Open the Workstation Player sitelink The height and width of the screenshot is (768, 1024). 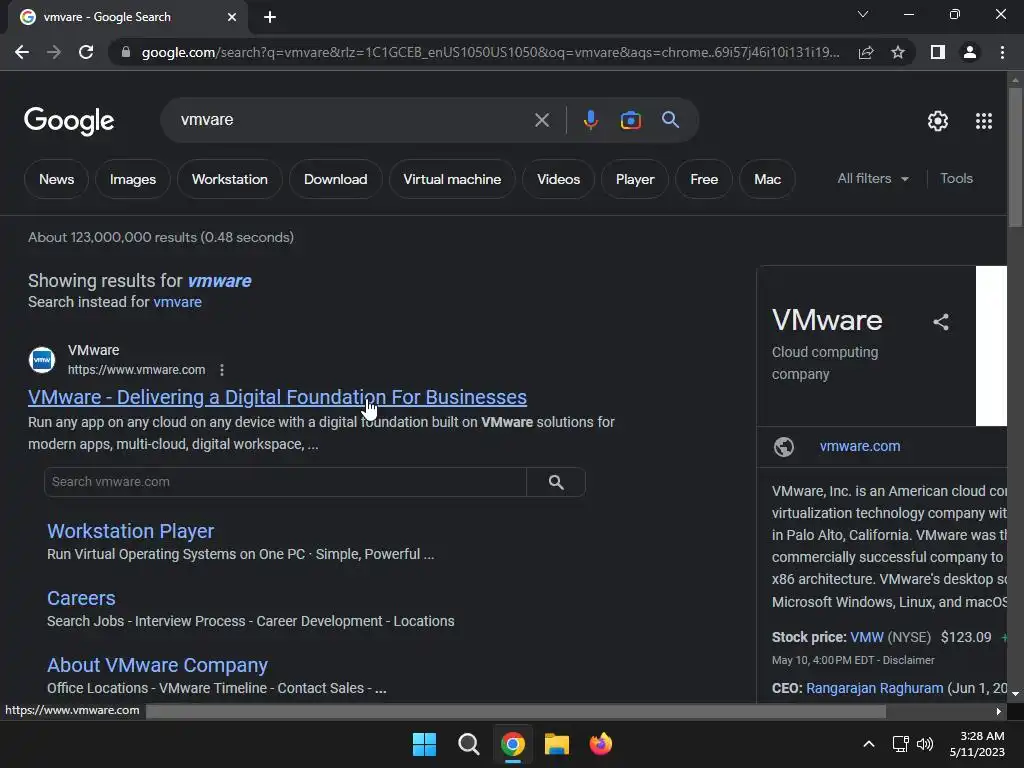pos(131,531)
